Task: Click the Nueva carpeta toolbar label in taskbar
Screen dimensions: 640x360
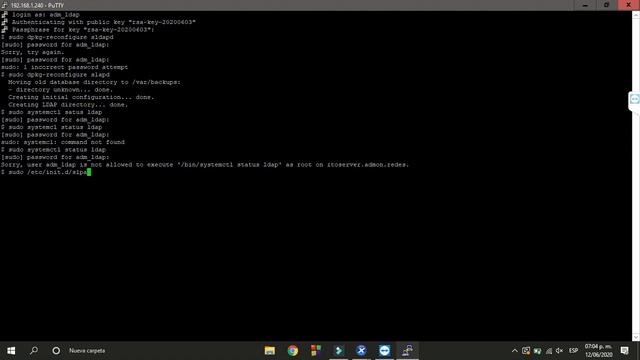Action: [87, 351]
